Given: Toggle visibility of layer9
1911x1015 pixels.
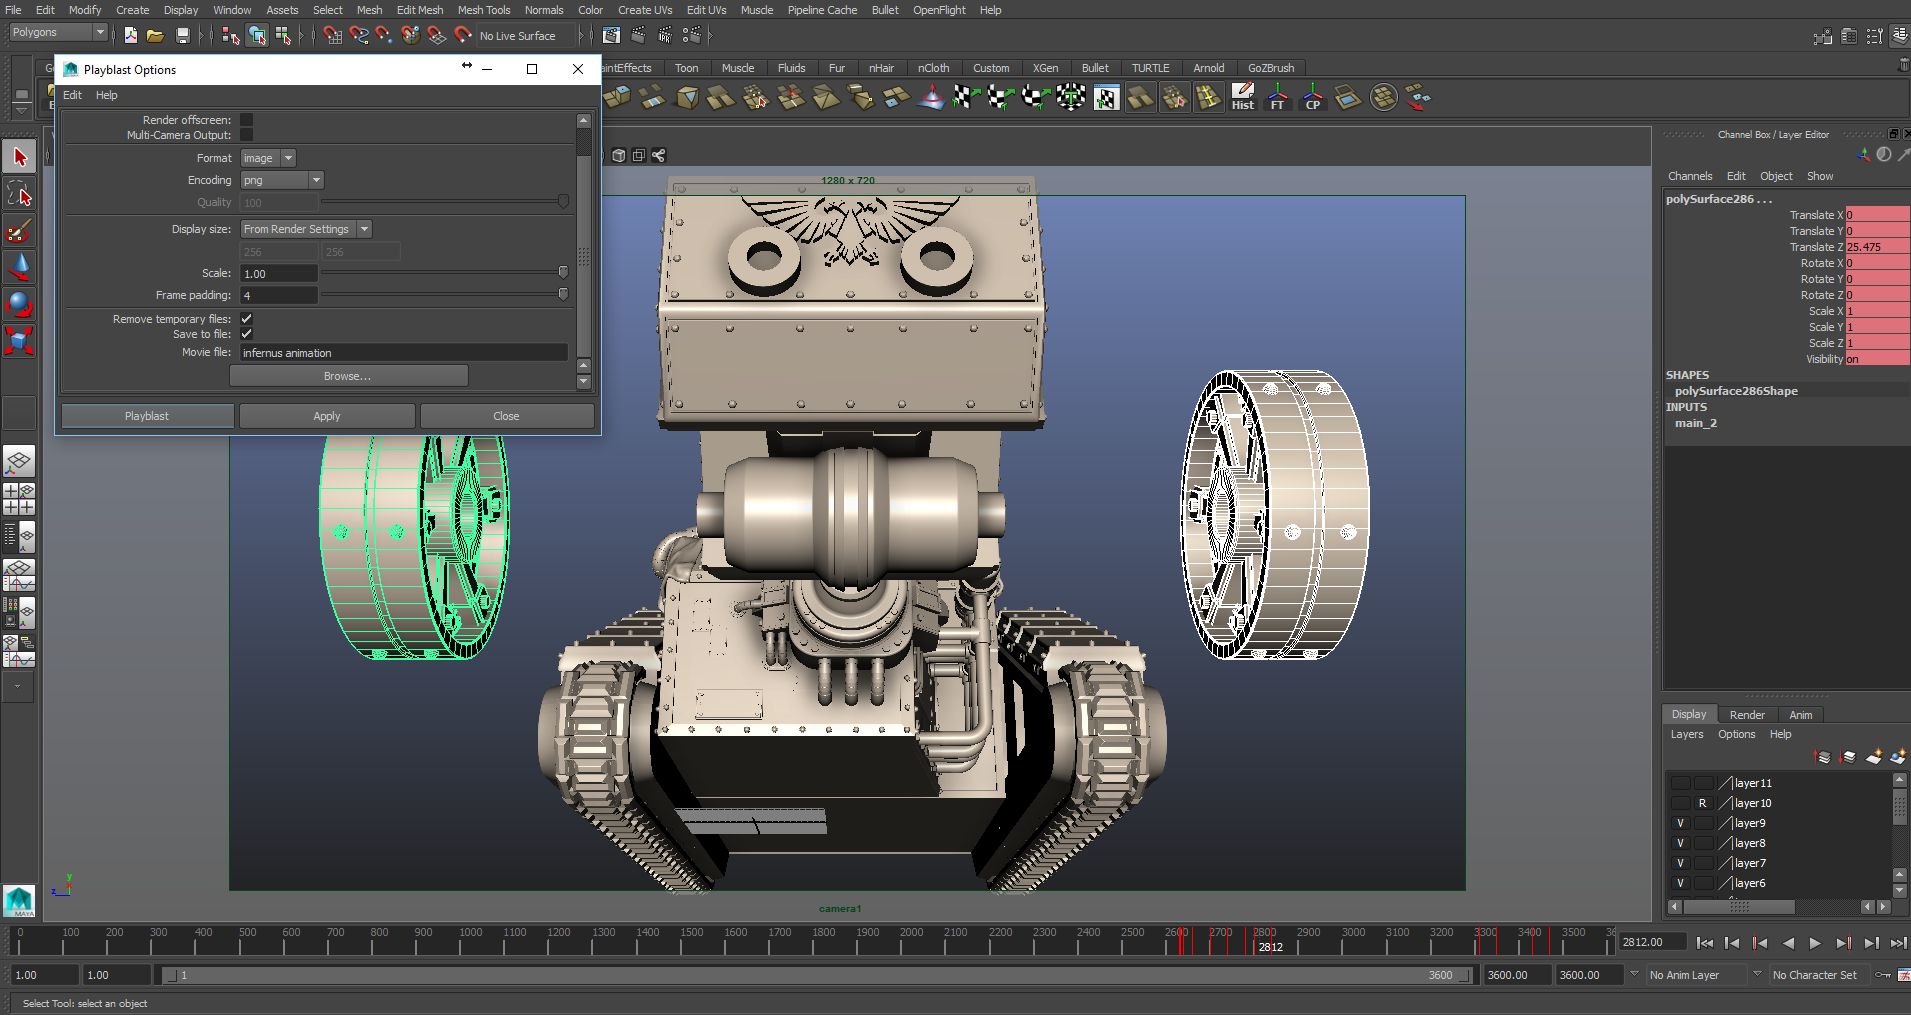Looking at the screenshot, I should [x=1680, y=823].
